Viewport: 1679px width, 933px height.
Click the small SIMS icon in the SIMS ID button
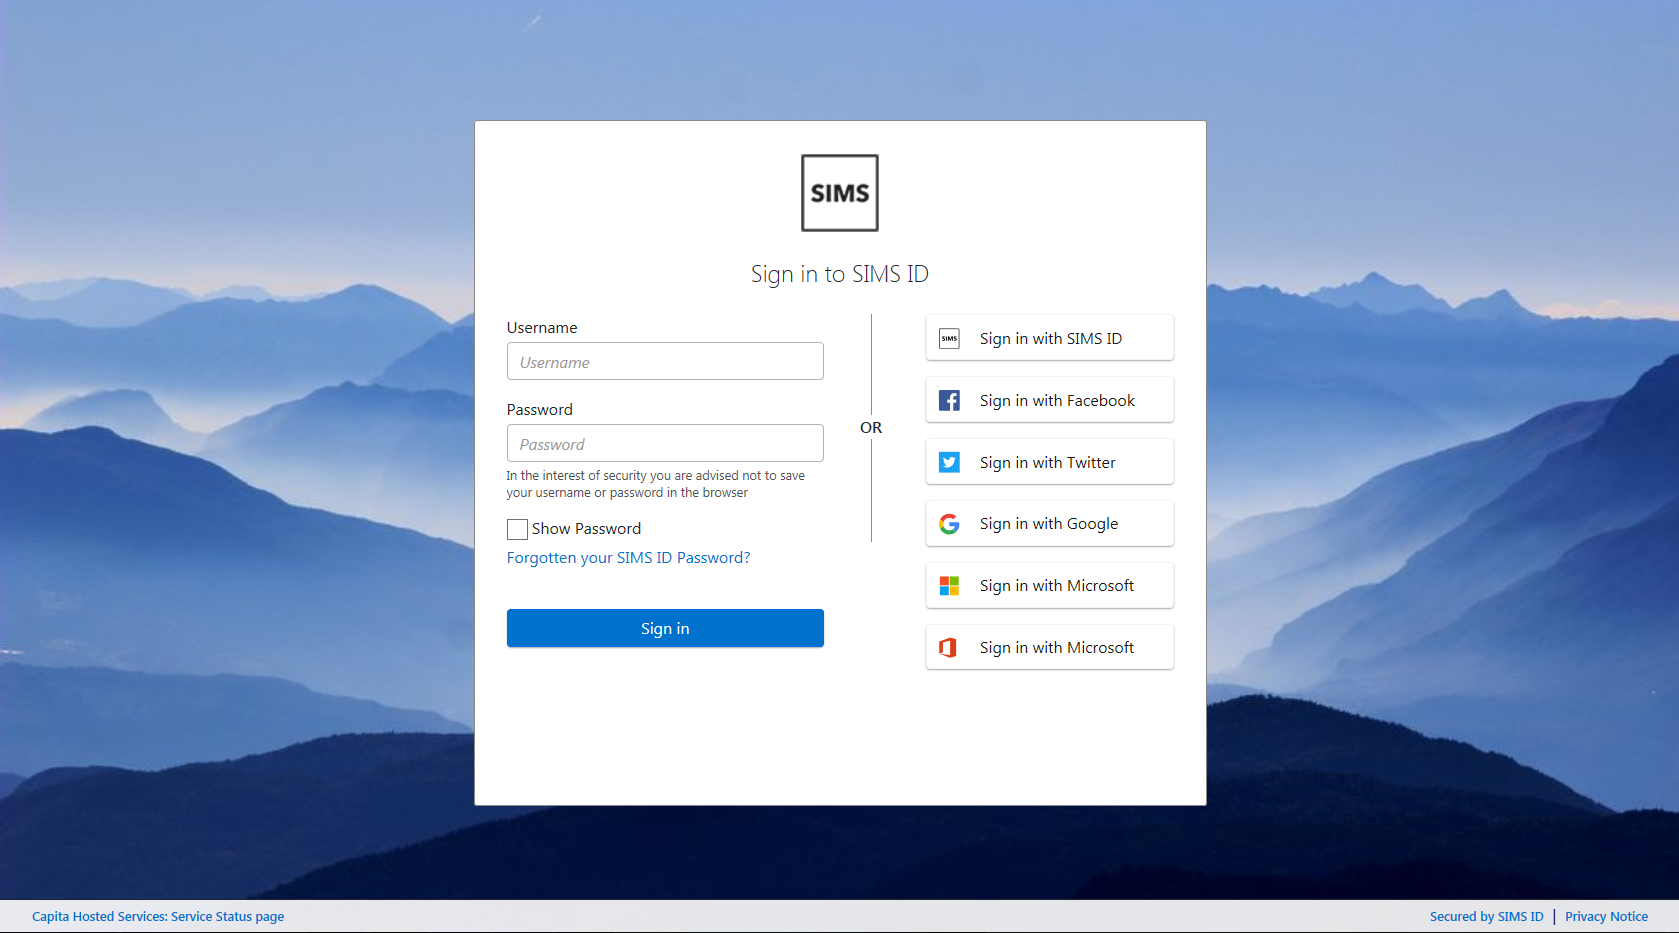(949, 339)
